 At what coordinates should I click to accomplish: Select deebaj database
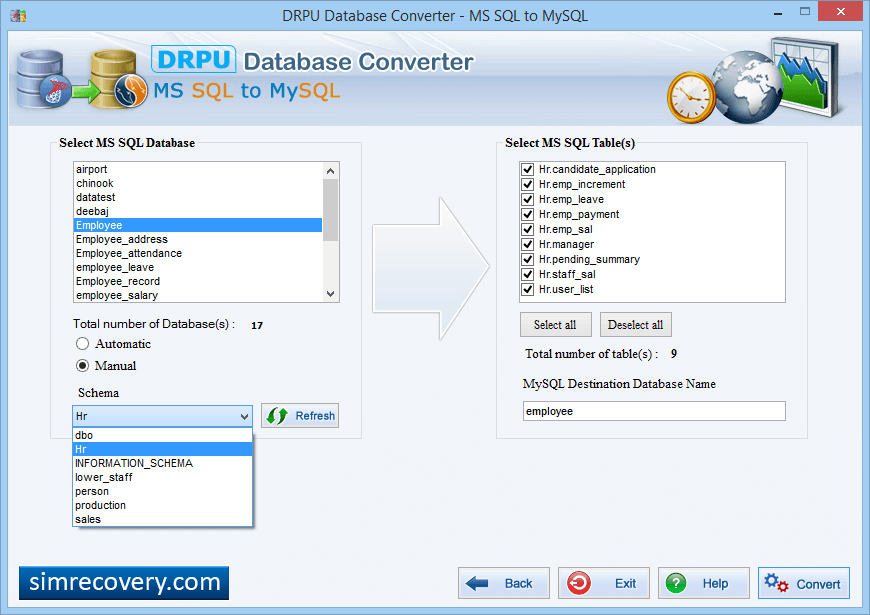tap(198, 211)
